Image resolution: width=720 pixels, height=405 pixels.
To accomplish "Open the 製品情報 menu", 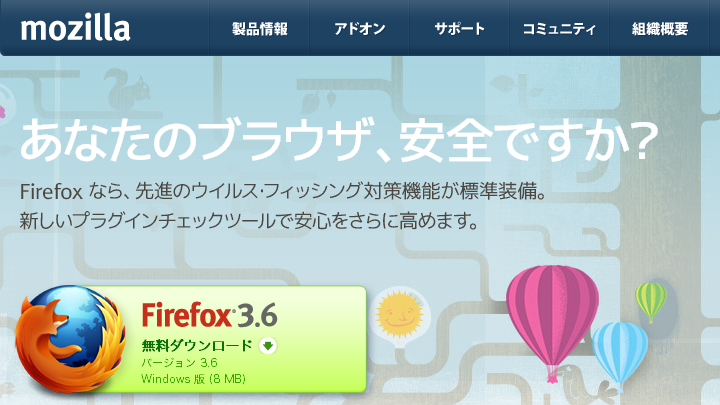I will tap(259, 29).
